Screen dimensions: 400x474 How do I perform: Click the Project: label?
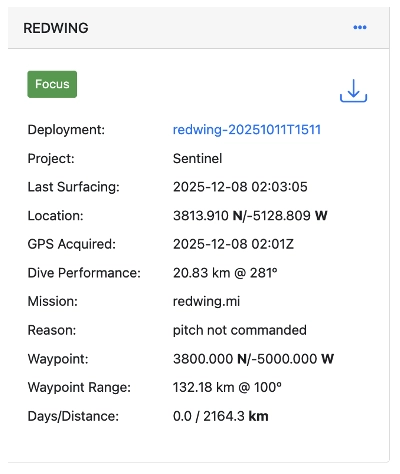click(51, 159)
